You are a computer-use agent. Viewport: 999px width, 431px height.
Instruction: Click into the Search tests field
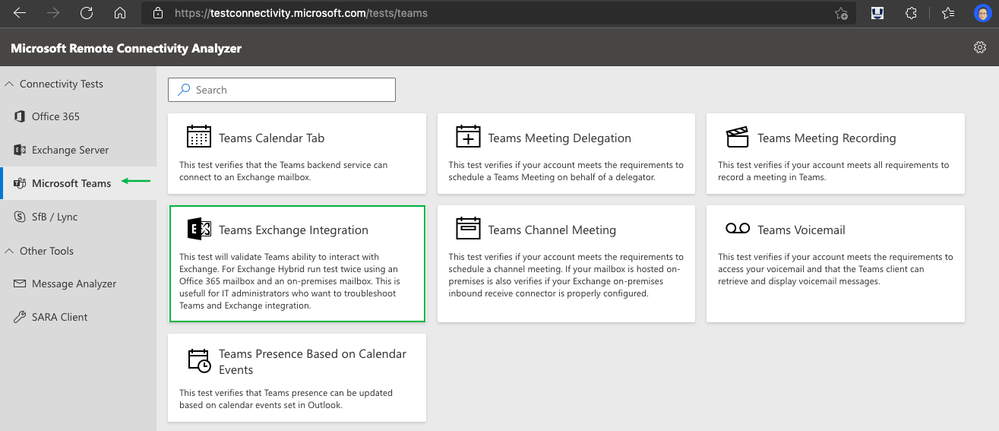tap(282, 90)
